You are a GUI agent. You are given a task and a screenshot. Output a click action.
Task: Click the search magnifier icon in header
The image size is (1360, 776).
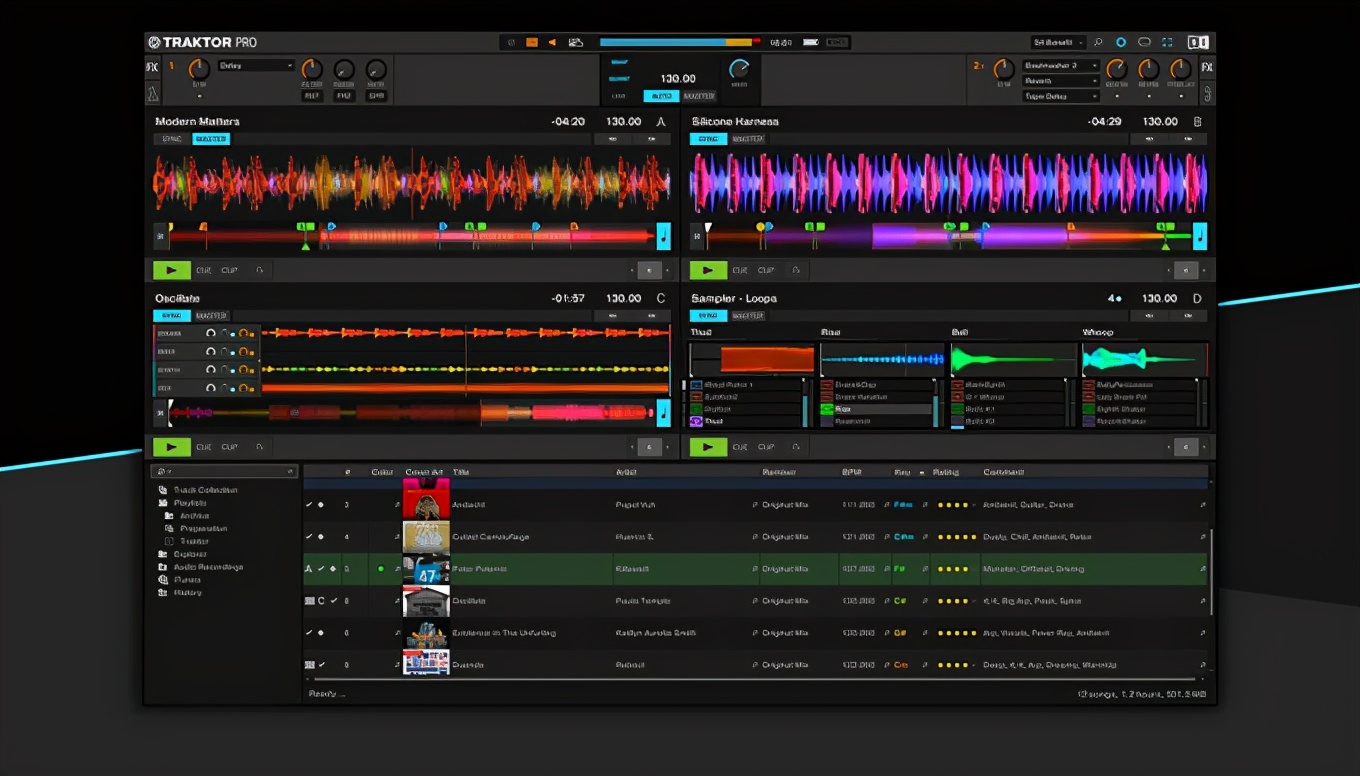click(1098, 43)
